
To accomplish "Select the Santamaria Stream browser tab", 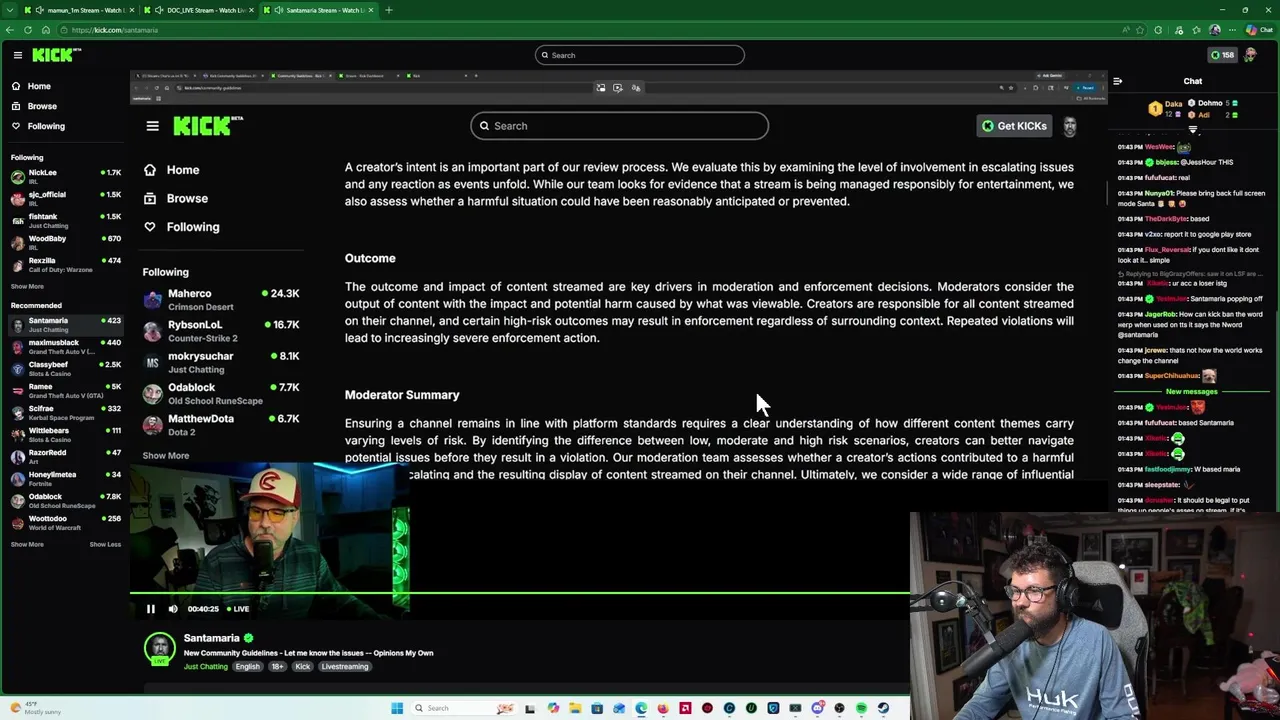I will click(x=320, y=10).
